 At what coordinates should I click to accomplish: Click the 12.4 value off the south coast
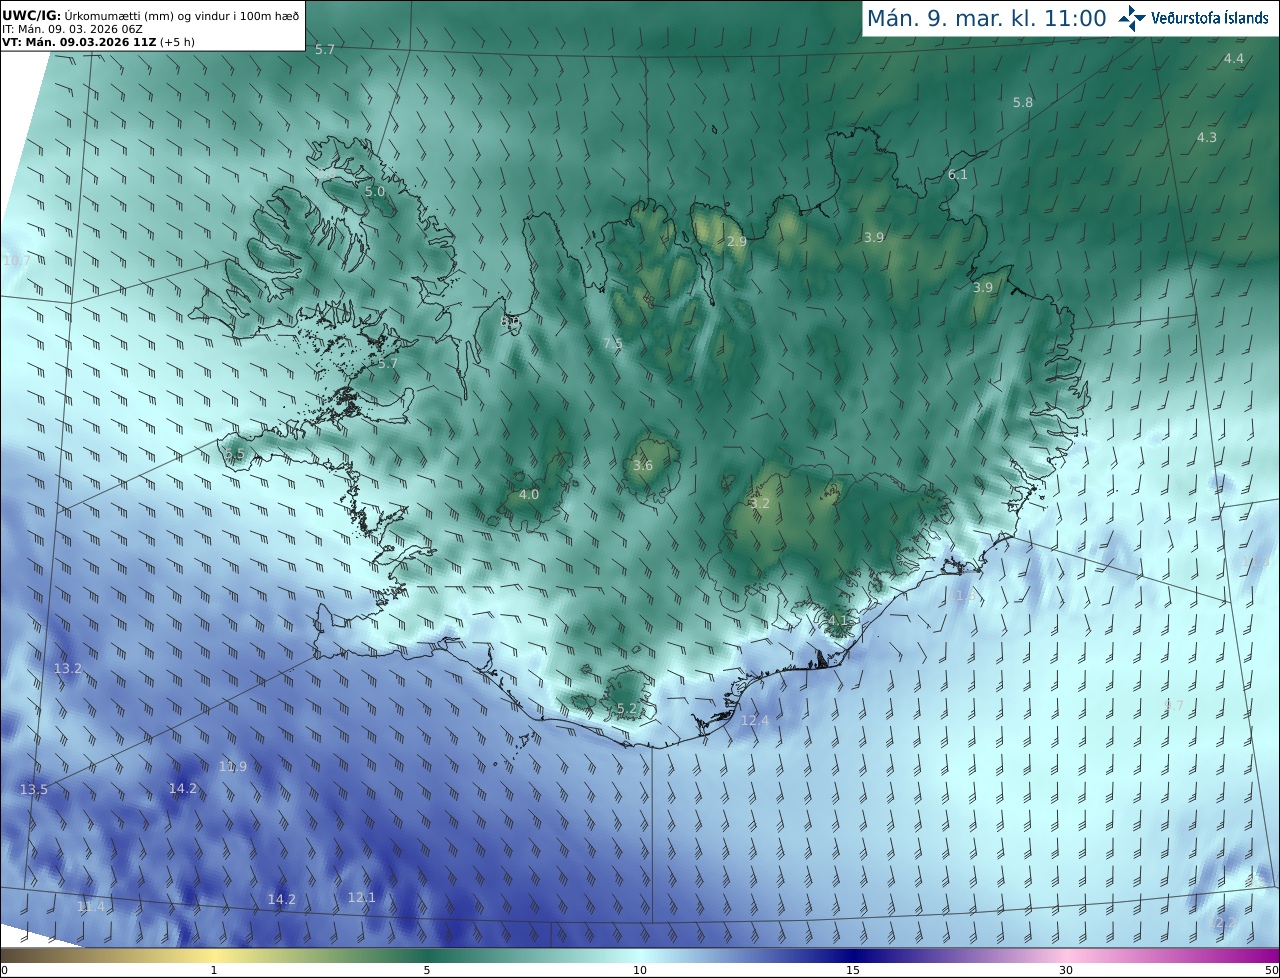tap(755, 721)
